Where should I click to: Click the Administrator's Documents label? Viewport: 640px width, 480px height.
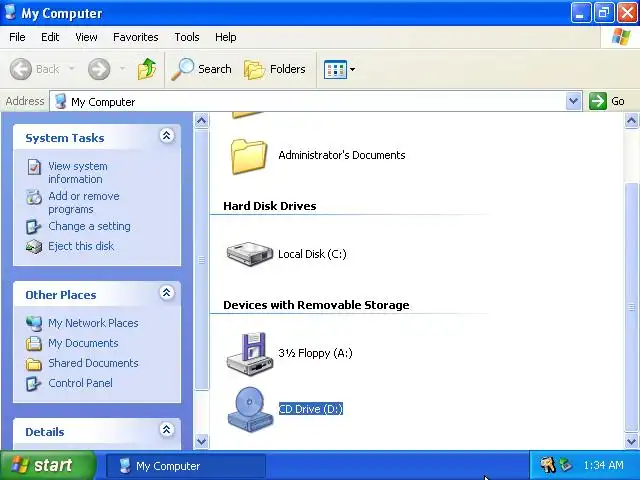pos(342,155)
